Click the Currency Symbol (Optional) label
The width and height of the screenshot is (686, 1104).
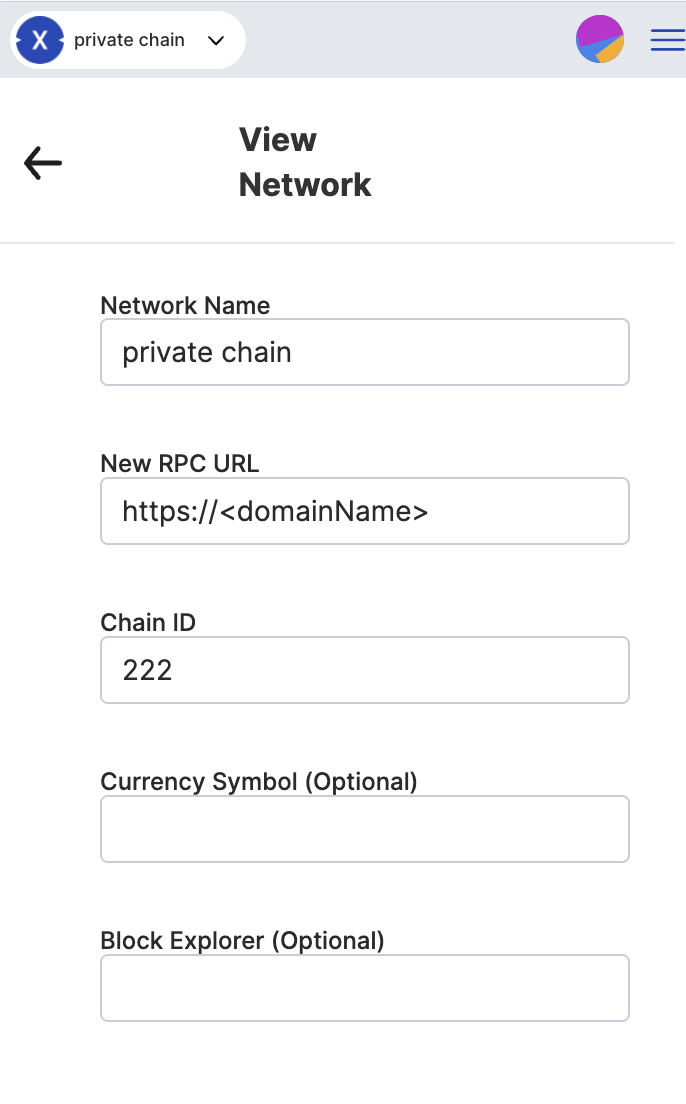coord(259,781)
